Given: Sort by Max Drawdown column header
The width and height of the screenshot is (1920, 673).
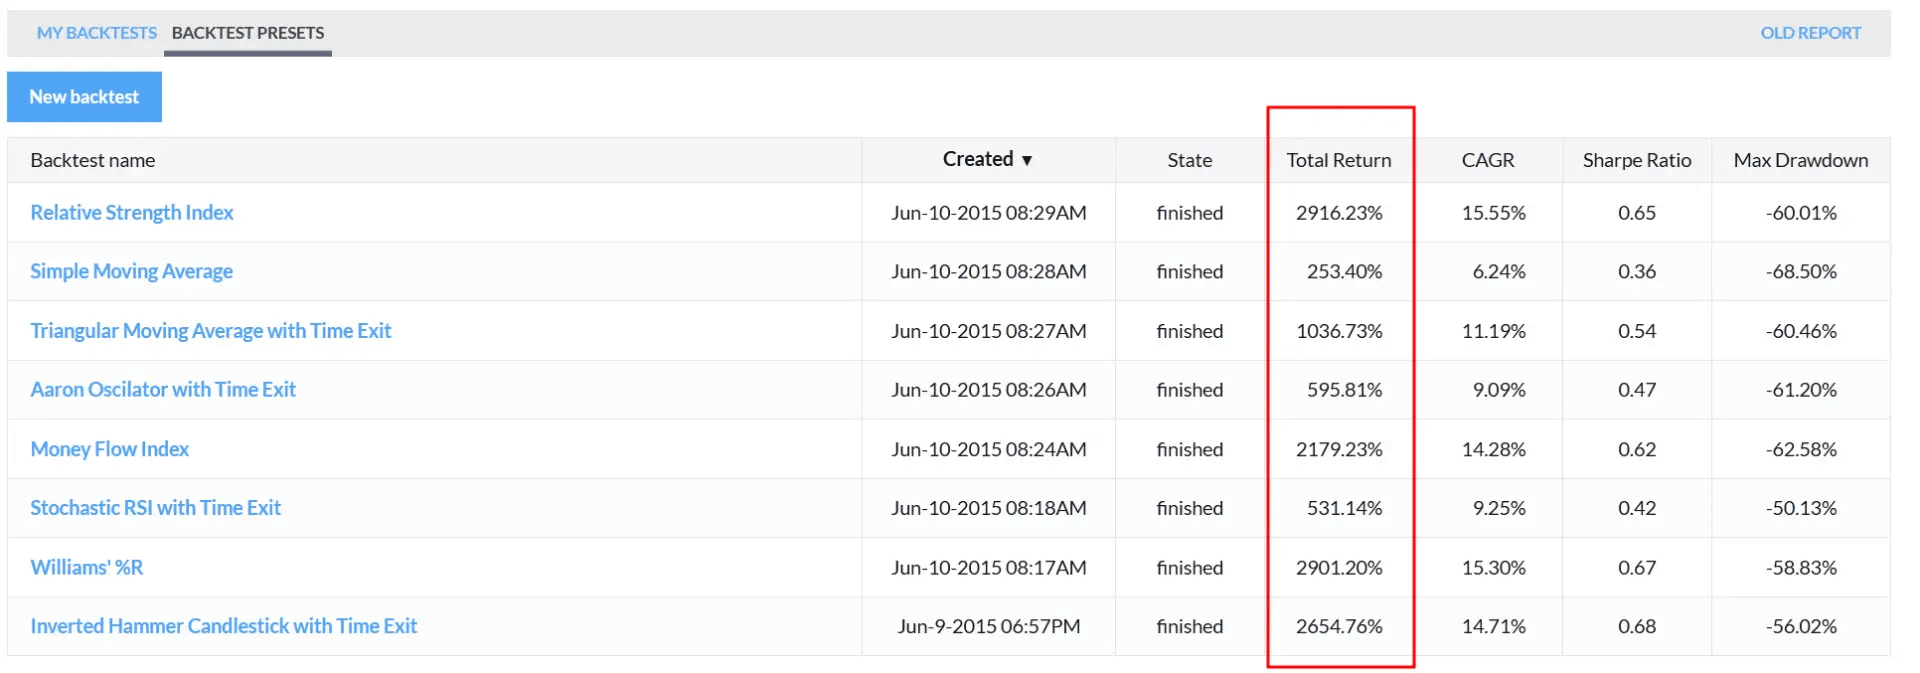Looking at the screenshot, I should point(1801,160).
